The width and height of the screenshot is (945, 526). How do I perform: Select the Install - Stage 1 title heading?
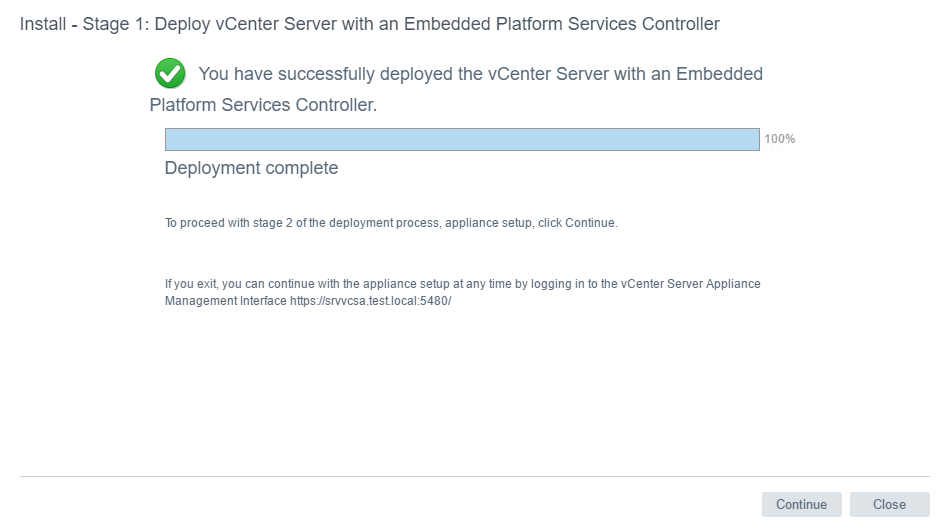tap(369, 24)
